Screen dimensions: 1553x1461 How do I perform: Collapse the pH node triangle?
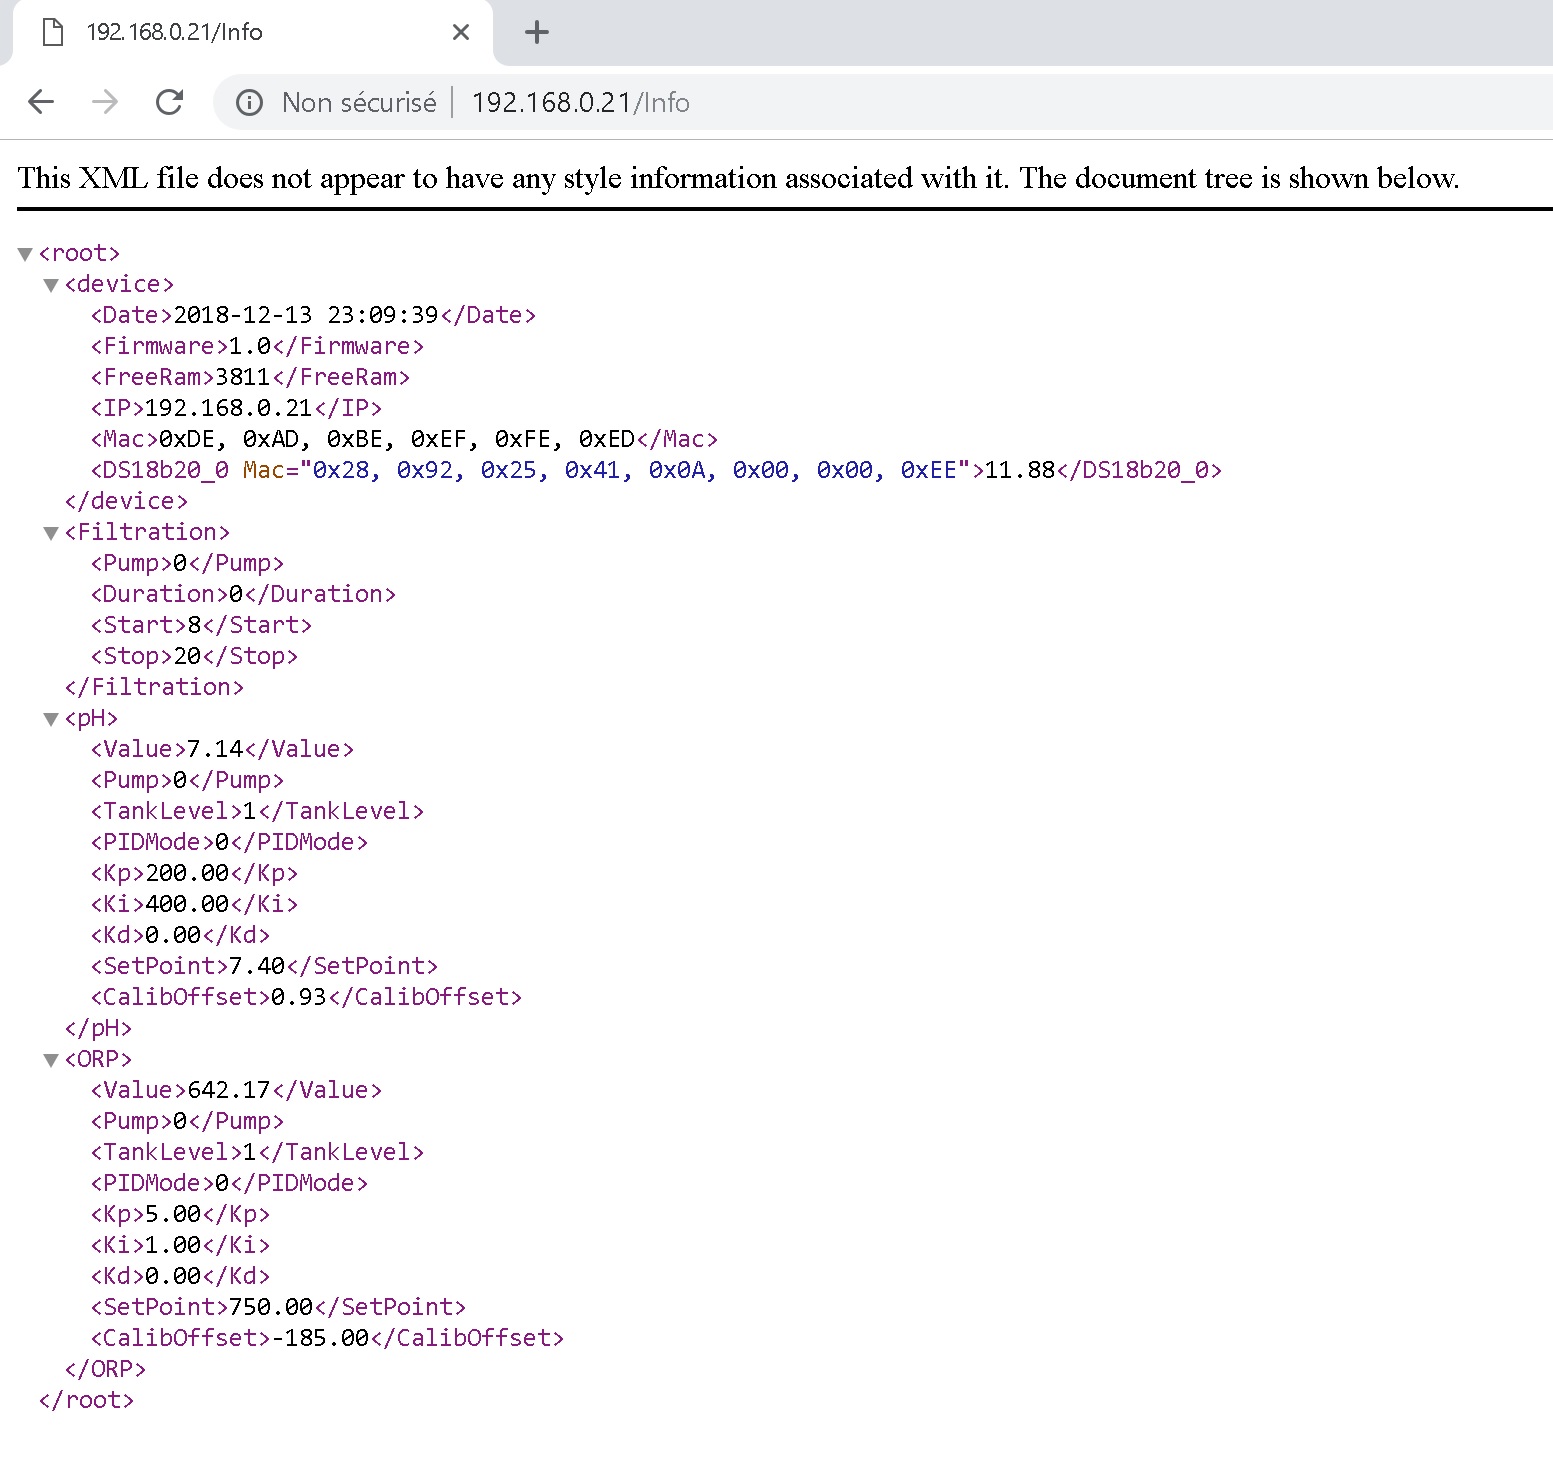click(x=51, y=719)
